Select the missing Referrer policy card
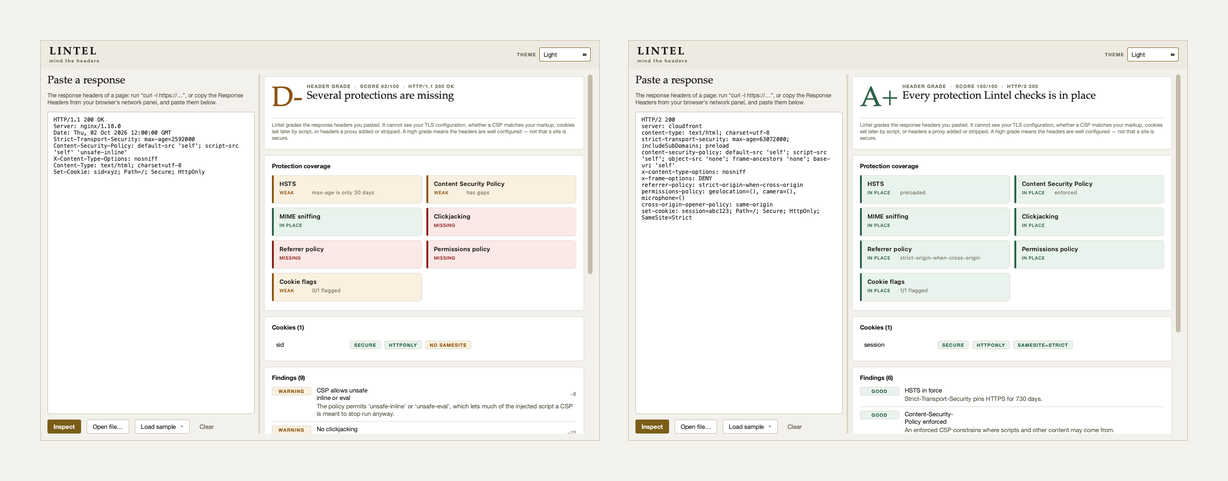Screen dimensions: 1228x481 point(347,254)
